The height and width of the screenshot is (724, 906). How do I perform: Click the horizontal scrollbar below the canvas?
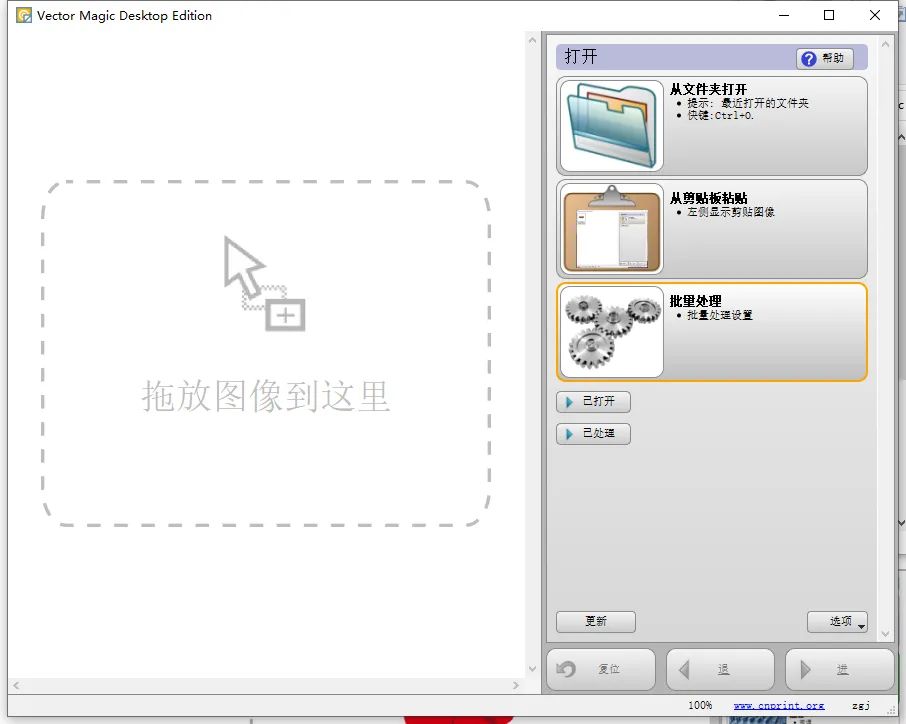(265, 686)
